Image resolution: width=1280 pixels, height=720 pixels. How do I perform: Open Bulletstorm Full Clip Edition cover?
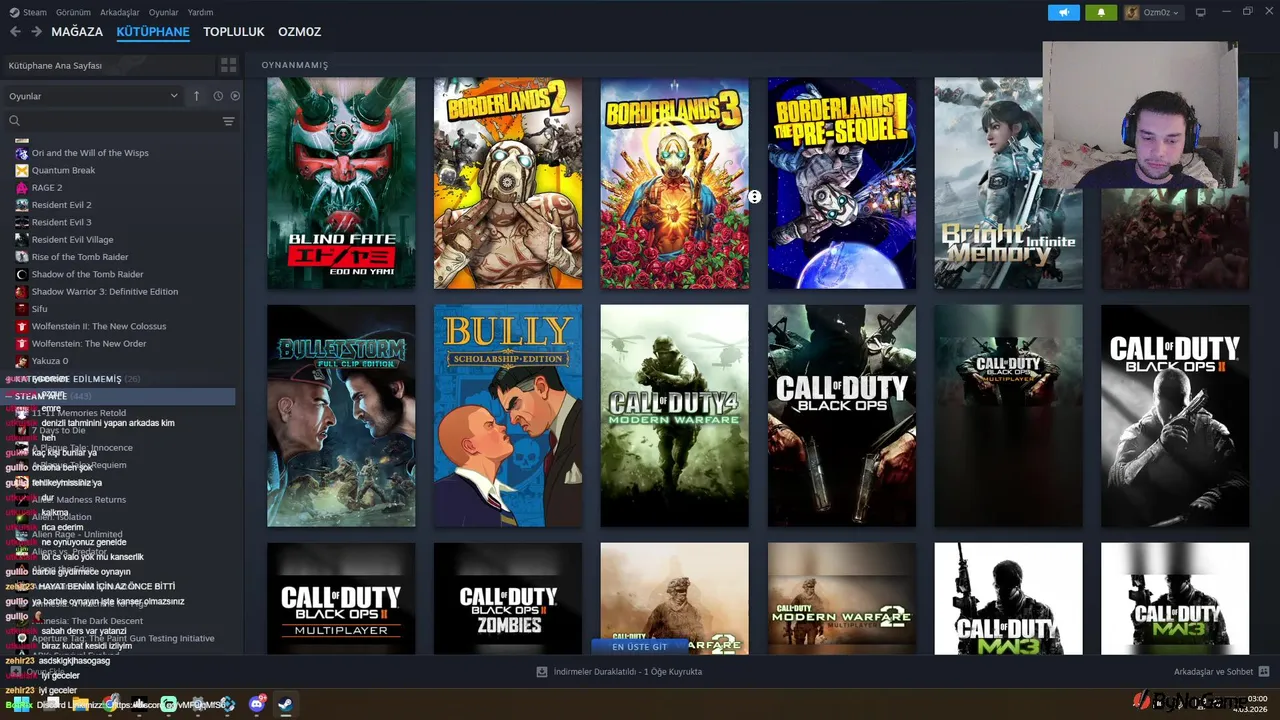[x=341, y=416]
